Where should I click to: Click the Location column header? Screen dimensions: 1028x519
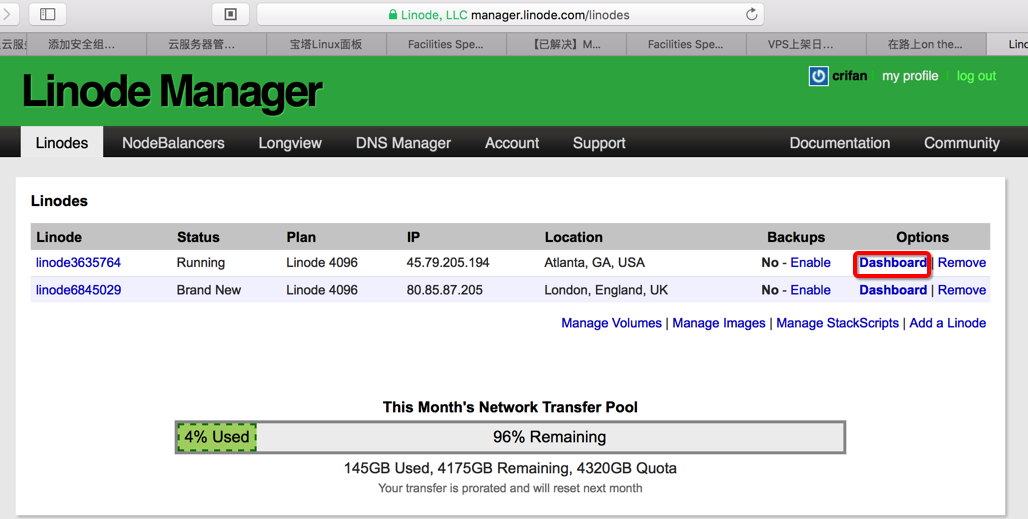[x=574, y=237]
